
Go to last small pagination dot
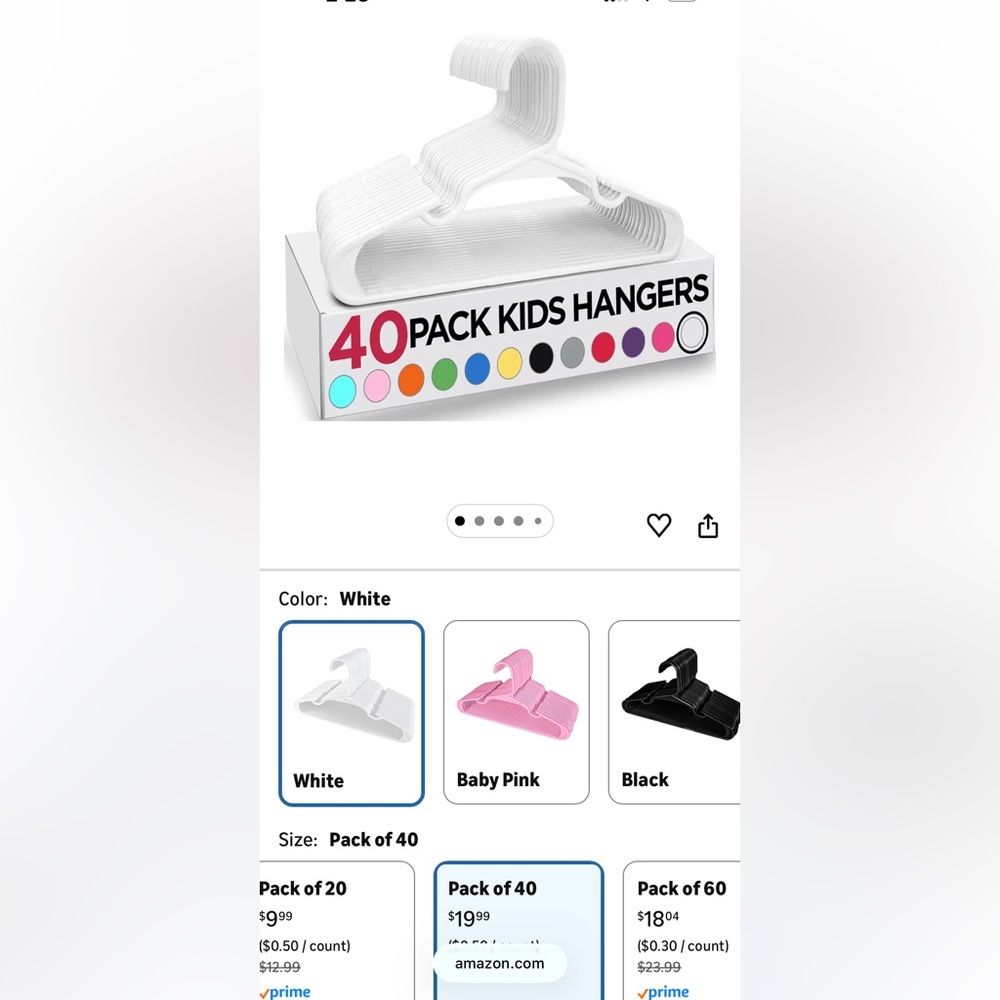(538, 521)
